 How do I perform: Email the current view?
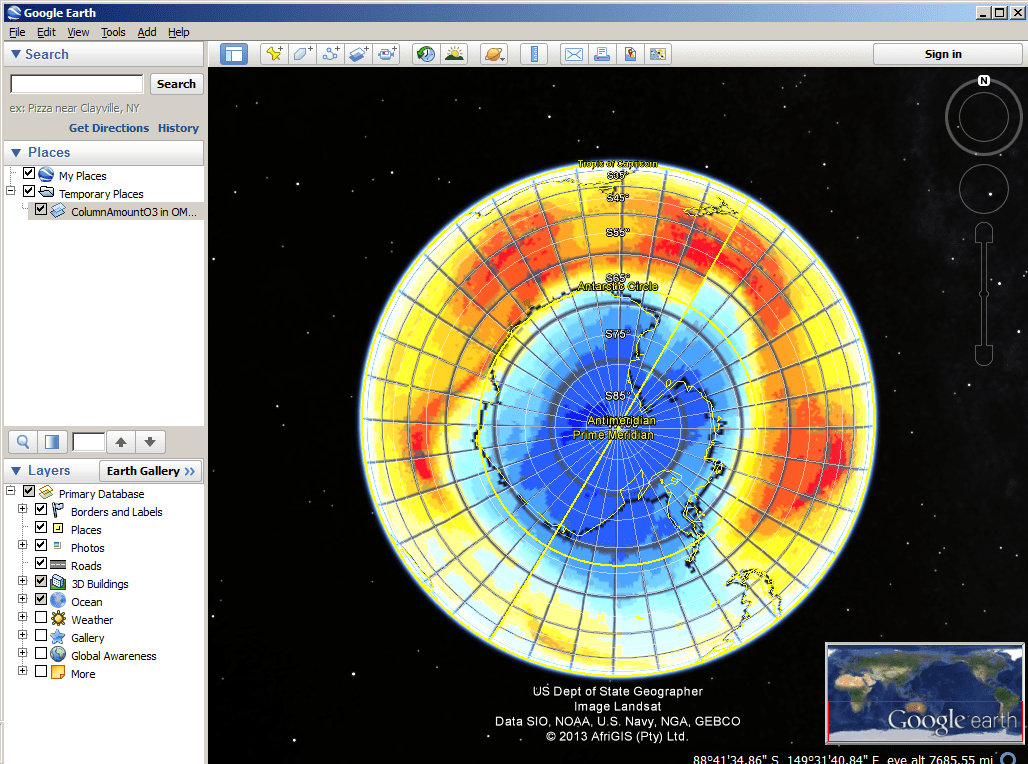pos(573,53)
